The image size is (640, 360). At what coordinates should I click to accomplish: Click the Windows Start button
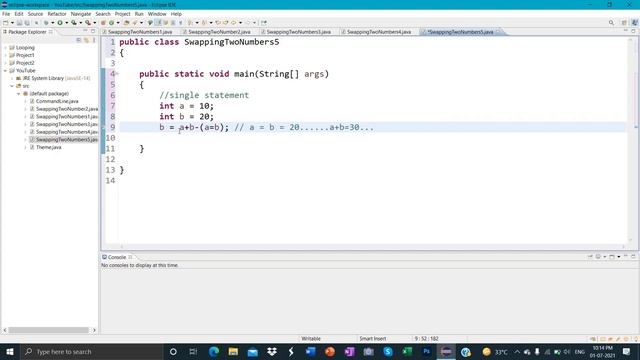(x=9, y=351)
